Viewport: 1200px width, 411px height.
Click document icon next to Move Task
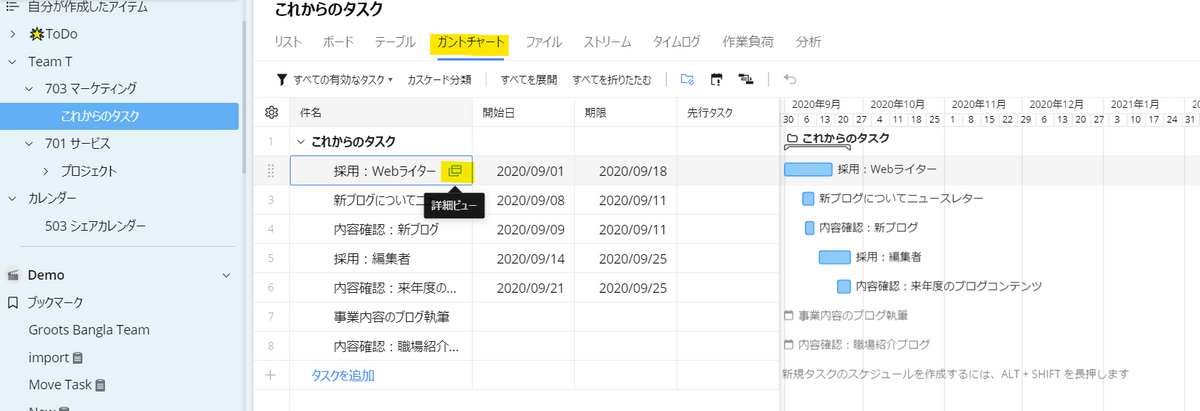point(99,384)
